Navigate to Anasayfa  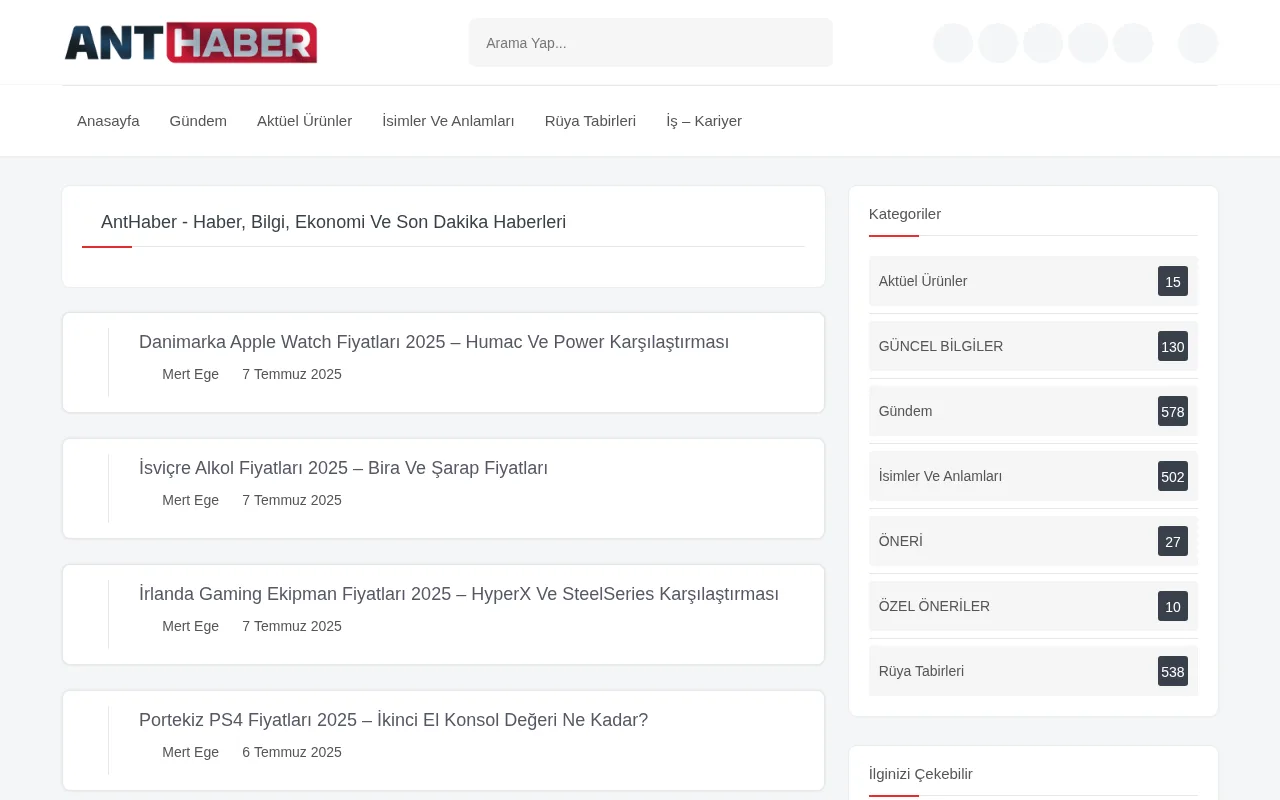108,120
